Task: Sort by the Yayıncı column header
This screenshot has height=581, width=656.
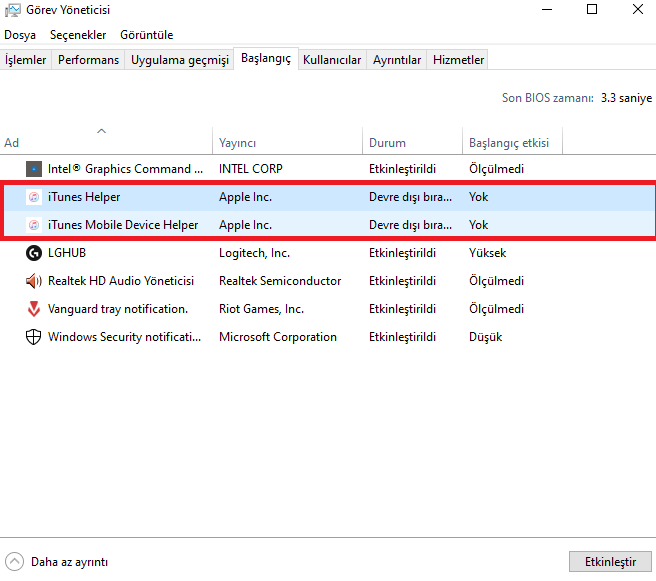Action: click(x=287, y=143)
